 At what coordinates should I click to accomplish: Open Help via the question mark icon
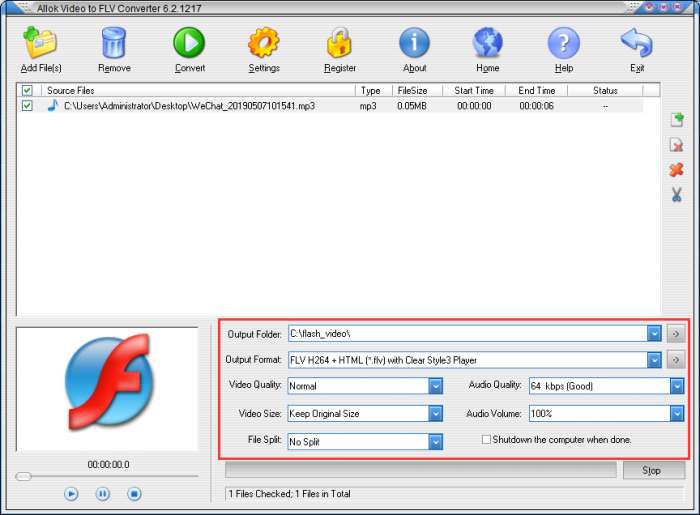564,42
